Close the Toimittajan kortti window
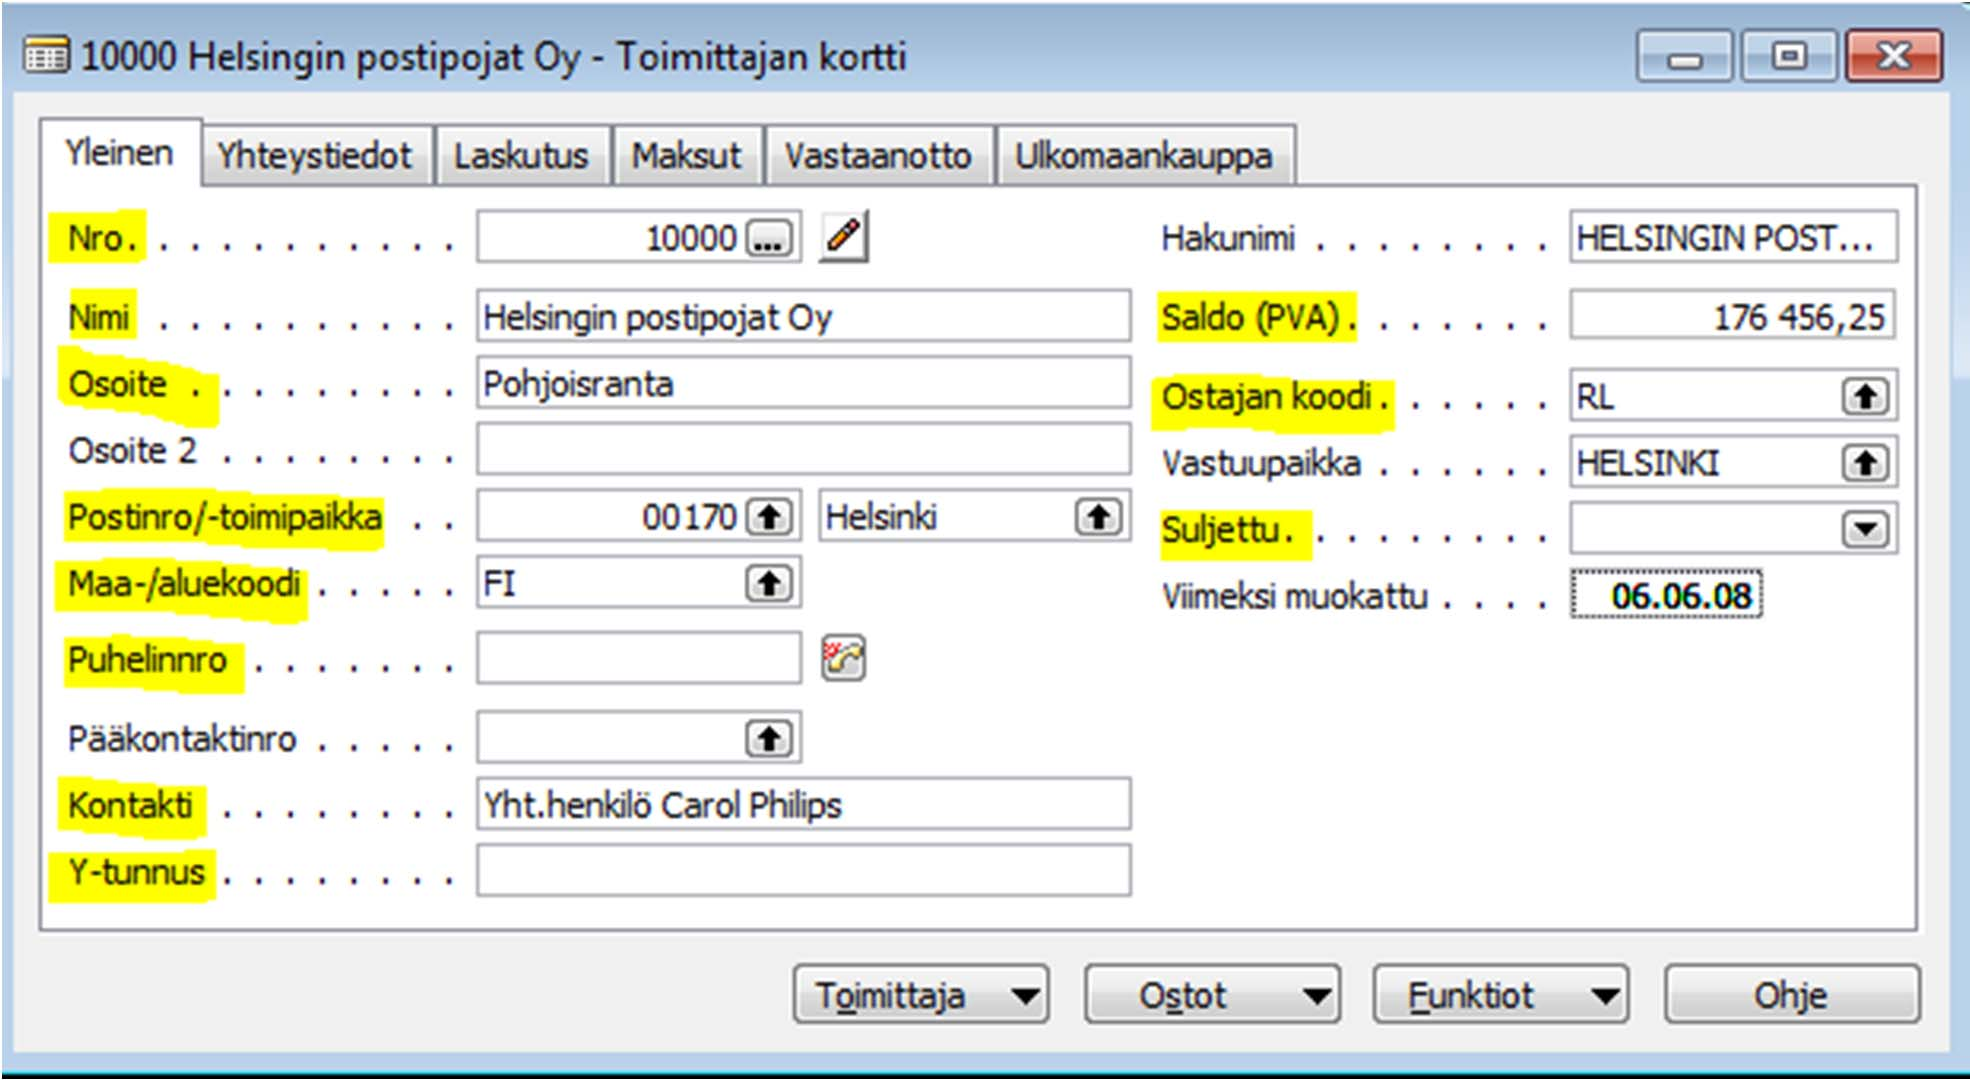This screenshot has height=1080, width=1970. (1894, 57)
